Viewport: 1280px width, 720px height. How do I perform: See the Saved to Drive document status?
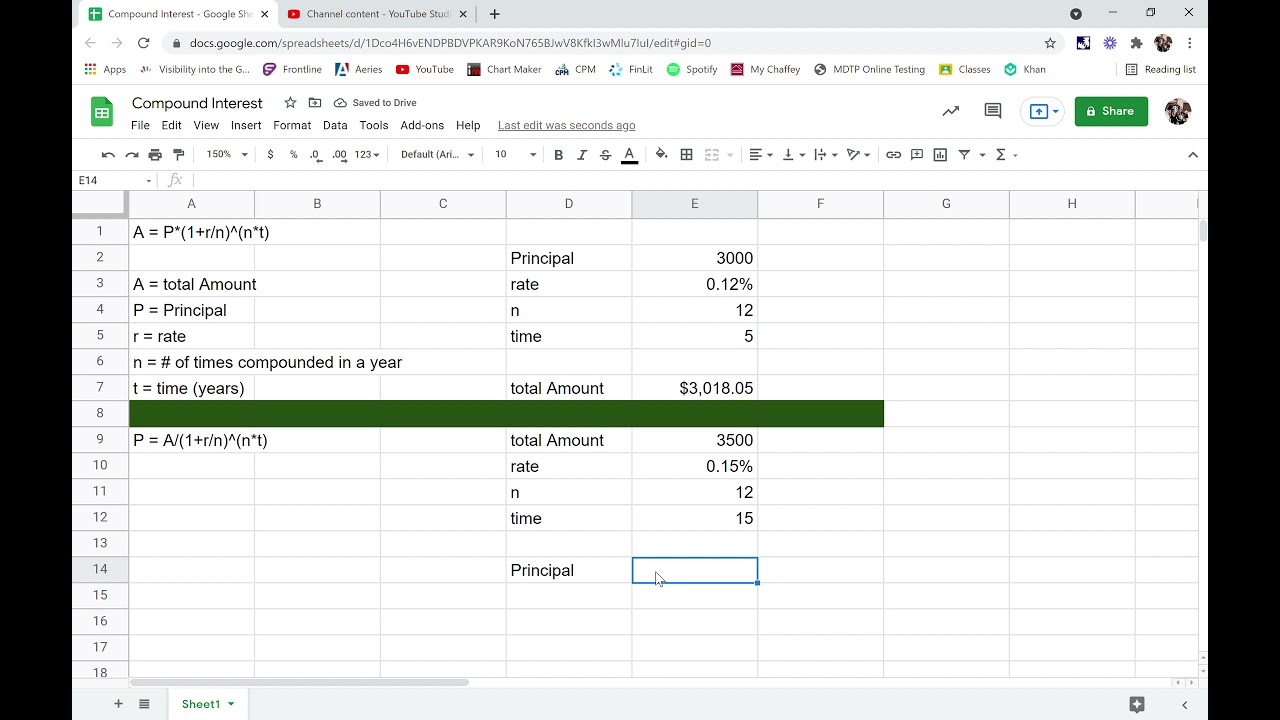point(375,103)
